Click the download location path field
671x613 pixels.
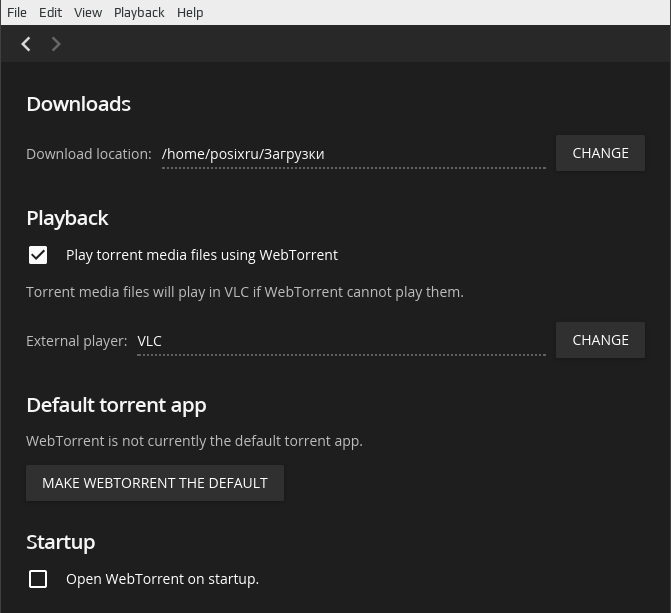tap(353, 155)
